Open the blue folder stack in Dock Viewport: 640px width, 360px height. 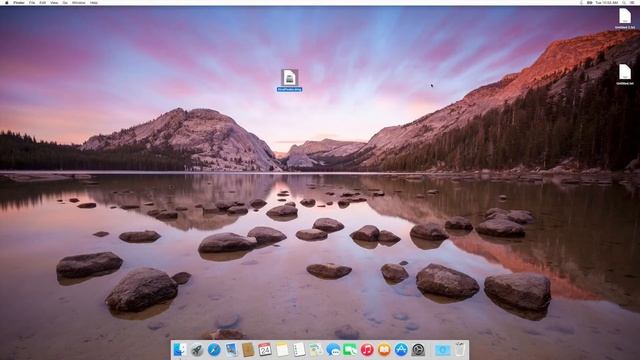442,350
